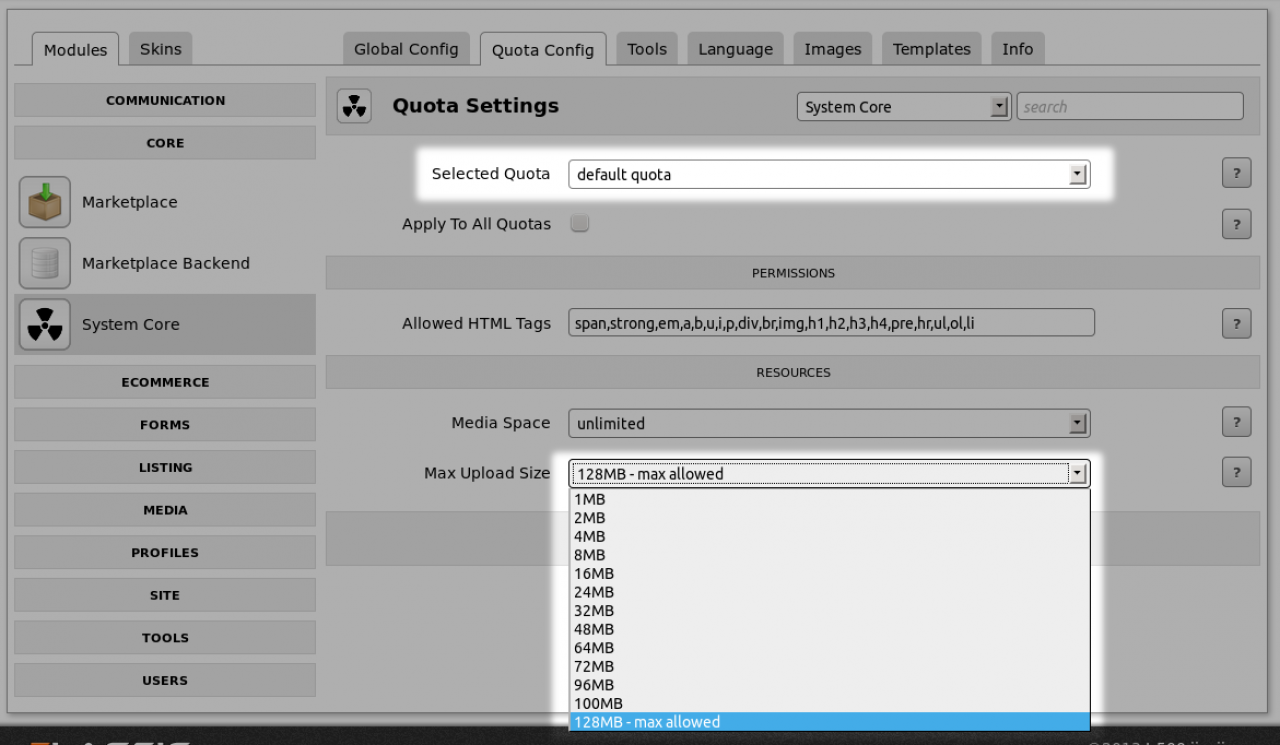Screen dimensions: 1280x745
Task: Click the Allowed HTML Tags text field
Action: 830,323
